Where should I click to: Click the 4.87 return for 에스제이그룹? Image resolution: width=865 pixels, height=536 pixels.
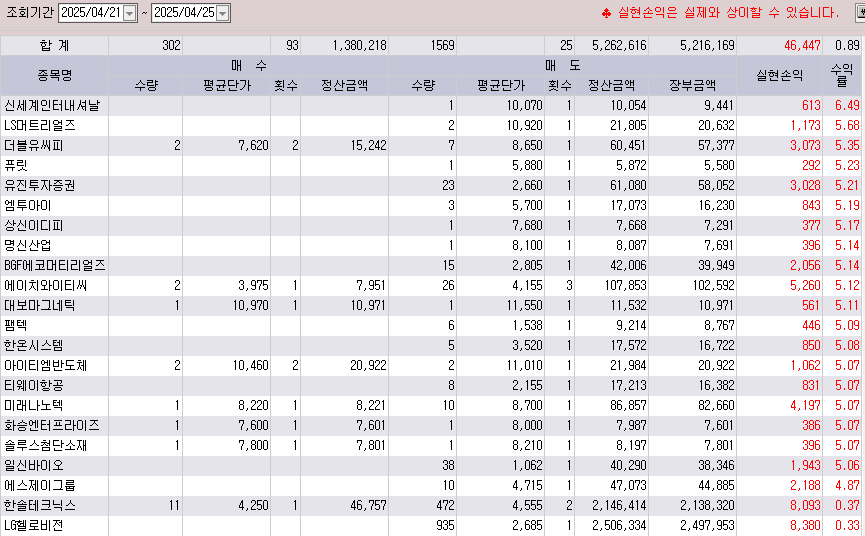pos(847,485)
